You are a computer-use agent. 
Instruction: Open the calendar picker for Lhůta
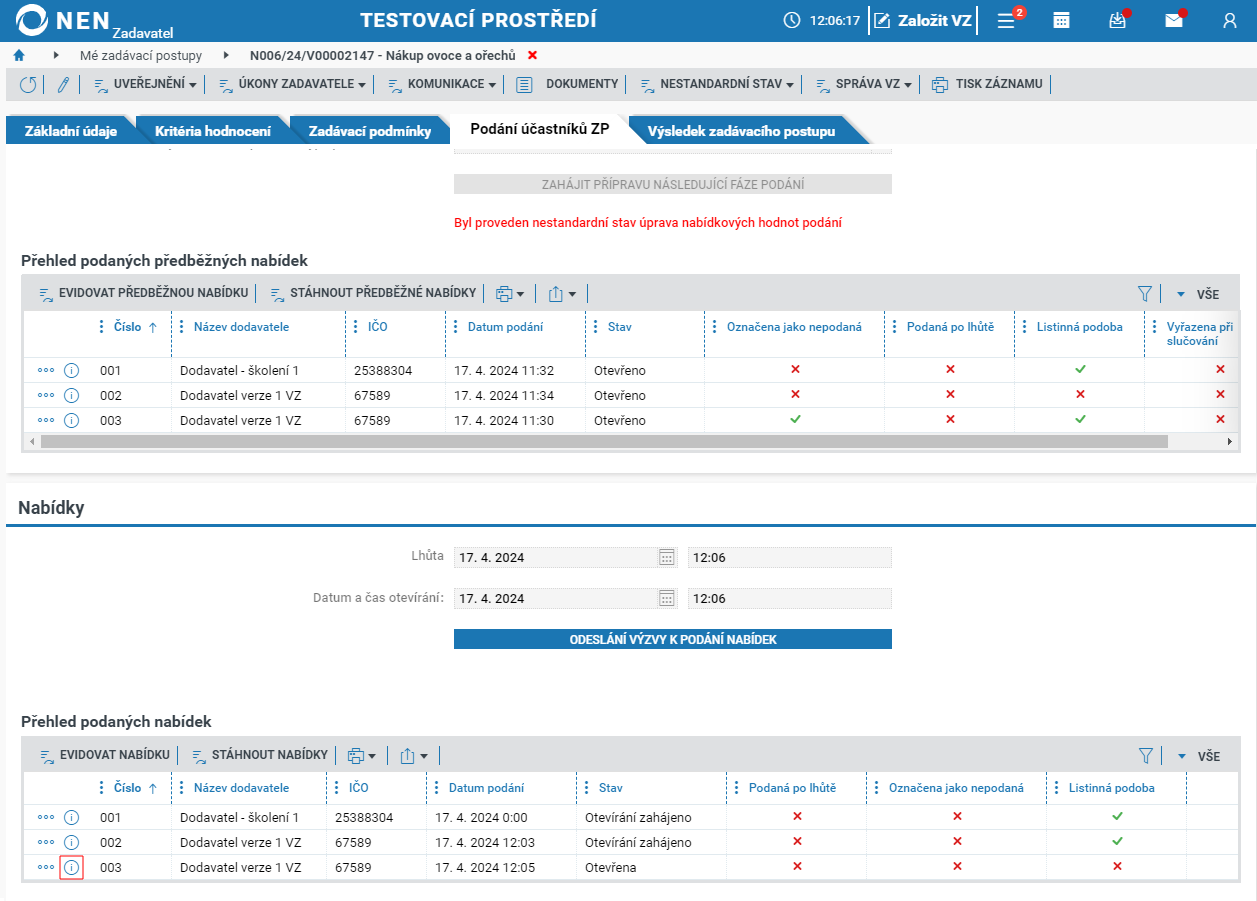click(667, 557)
